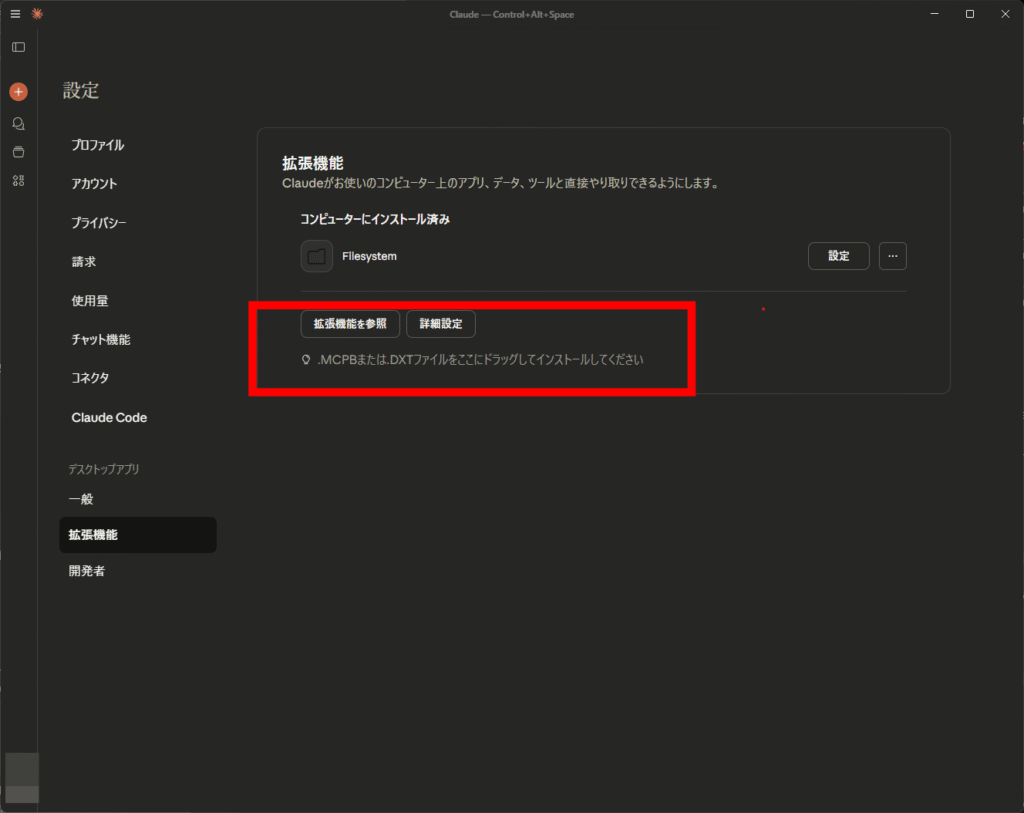
Task: Open the 開発者 settings page
Action: [86, 571]
